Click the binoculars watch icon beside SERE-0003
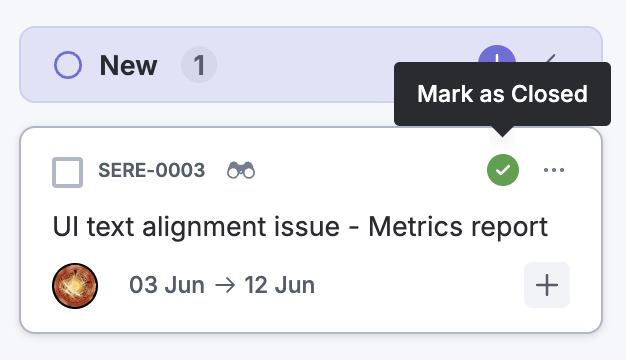 click(241, 170)
